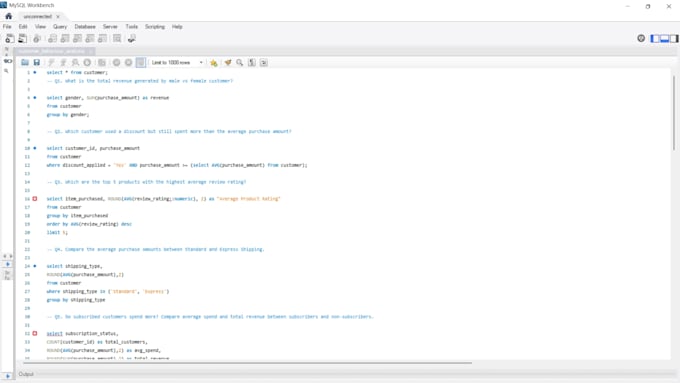Click the Output panel label
Screen dimensions: 680x383
[x=26, y=374]
